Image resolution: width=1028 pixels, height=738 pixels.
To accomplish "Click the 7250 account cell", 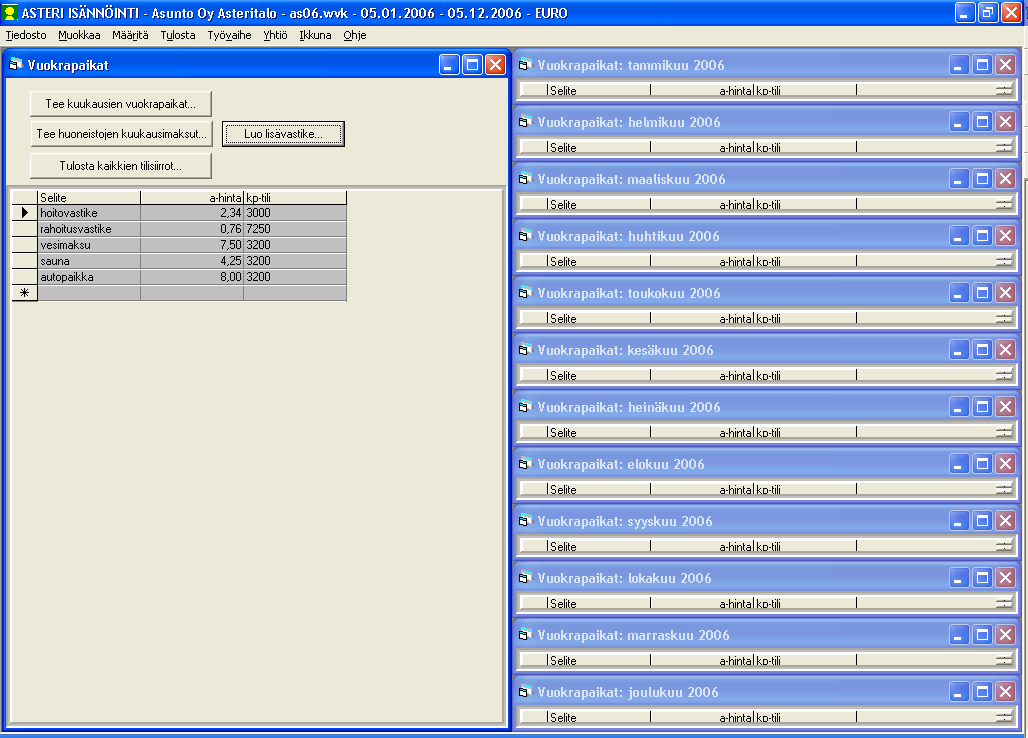I will 295,229.
